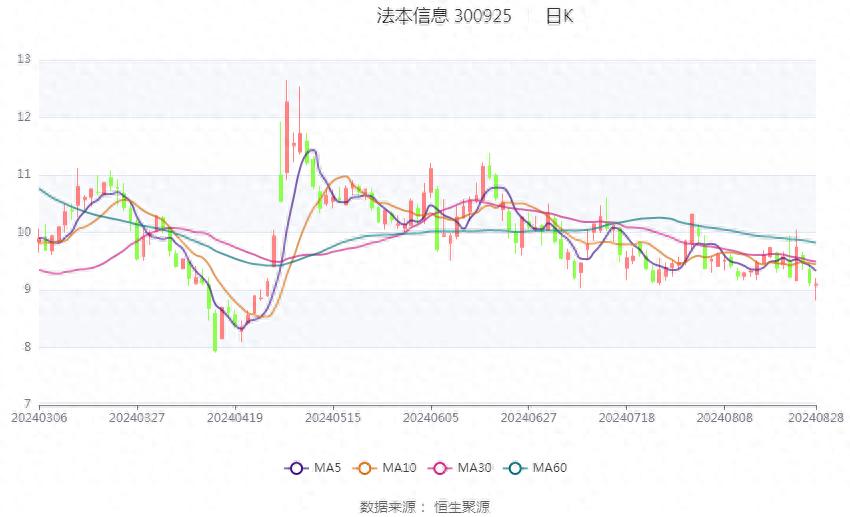This screenshot has width=850, height=517.
Task: Click y-axis value label 12
Action: pos(24,117)
